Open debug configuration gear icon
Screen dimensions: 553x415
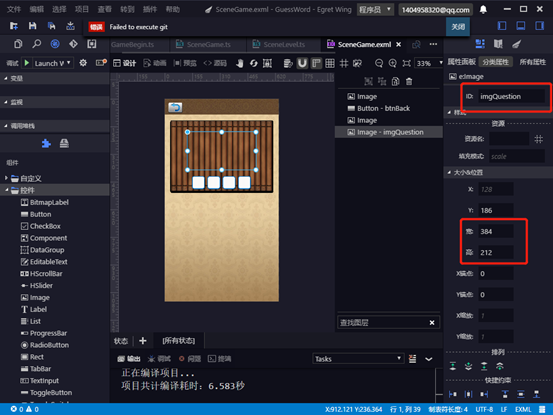click(x=83, y=63)
